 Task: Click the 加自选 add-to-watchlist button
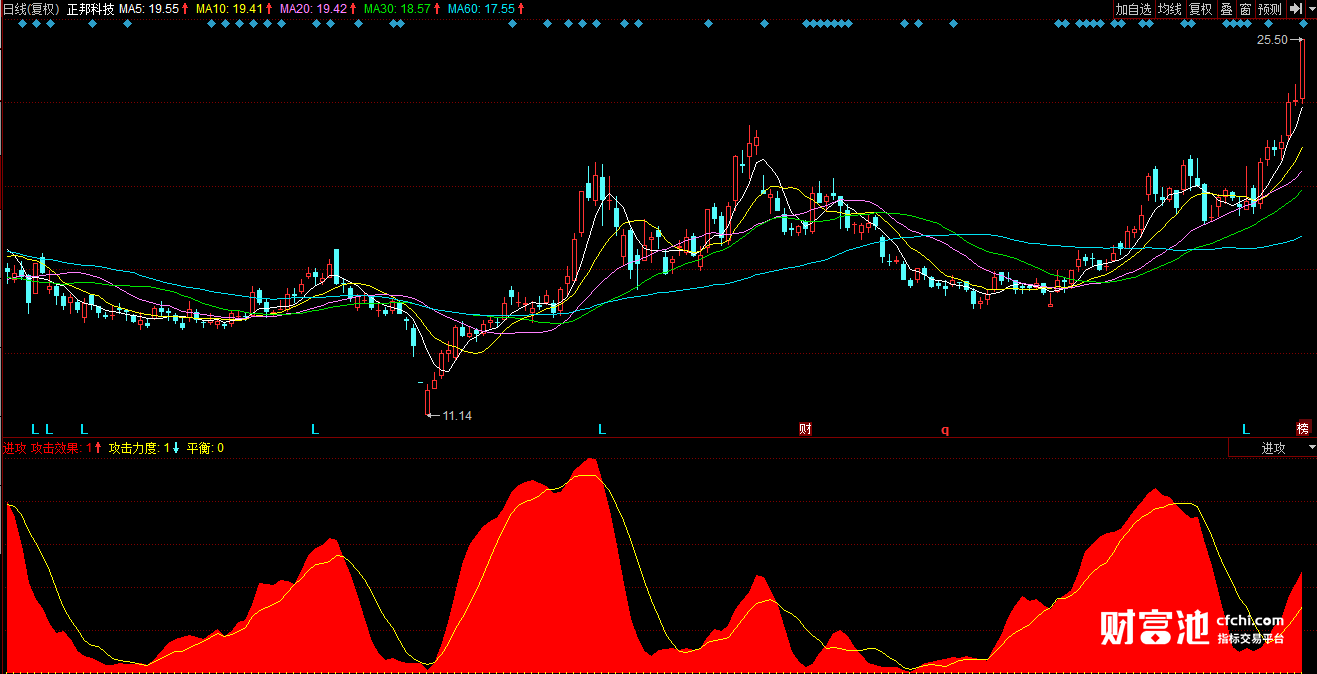point(1134,9)
